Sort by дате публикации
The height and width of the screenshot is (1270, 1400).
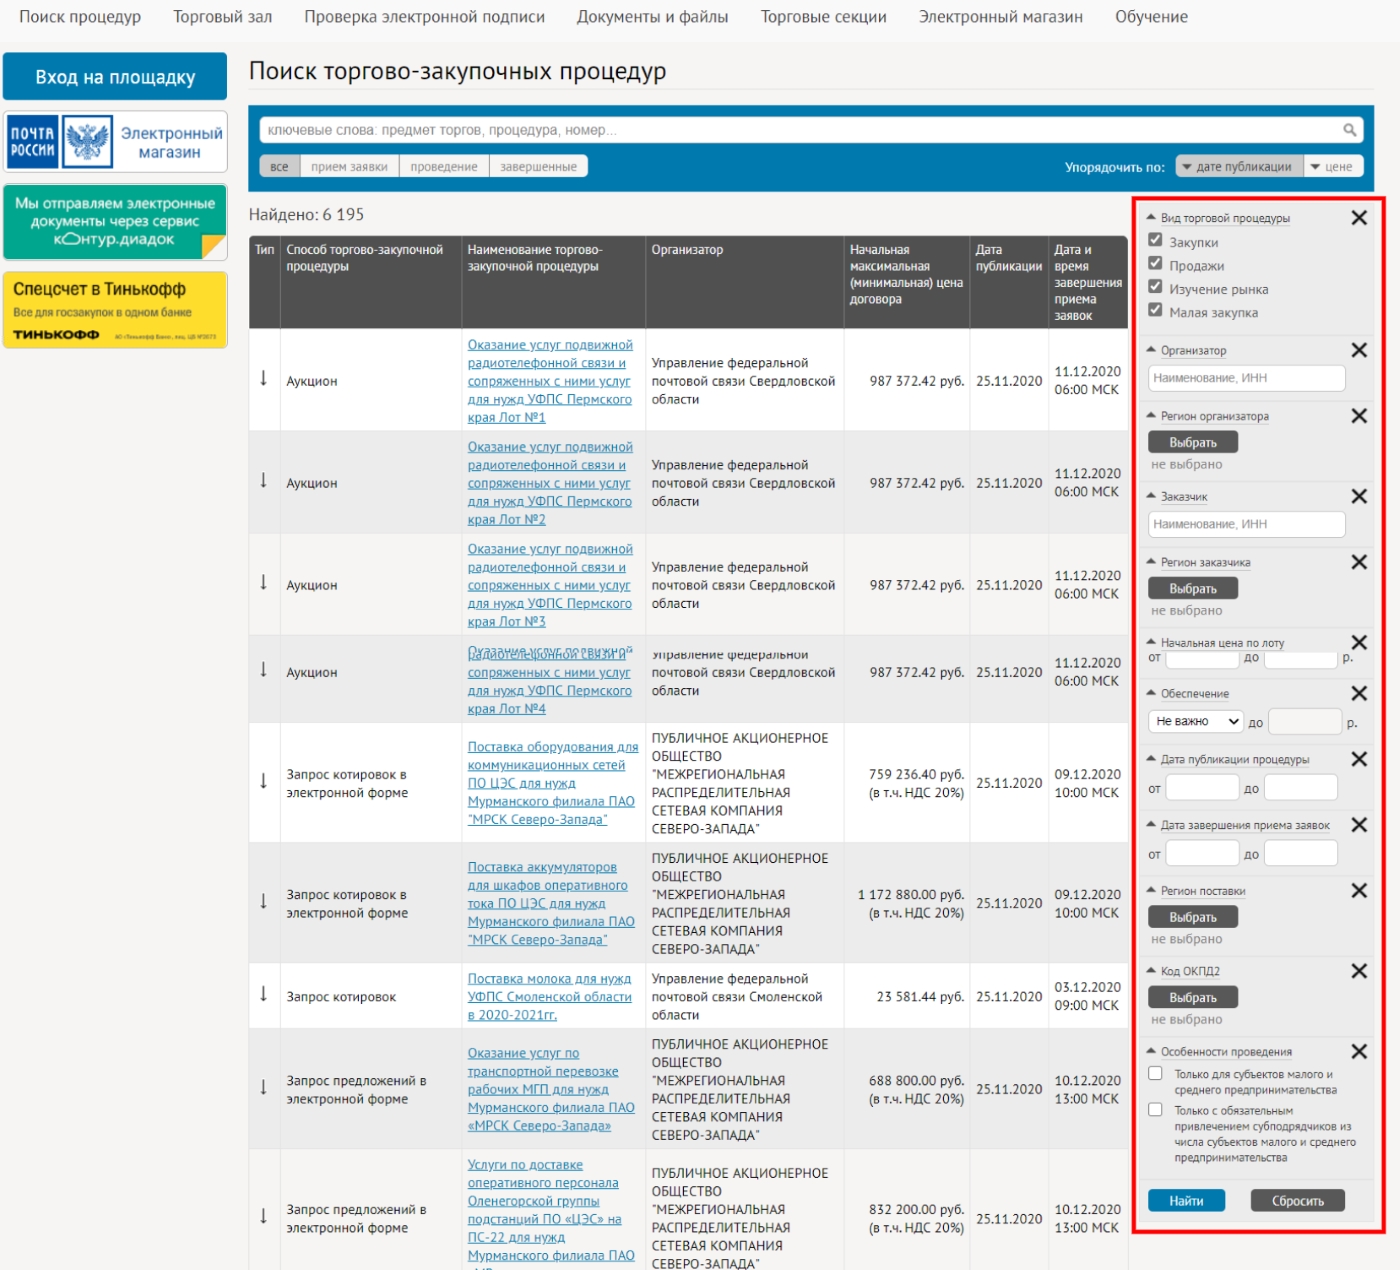(x=1240, y=167)
